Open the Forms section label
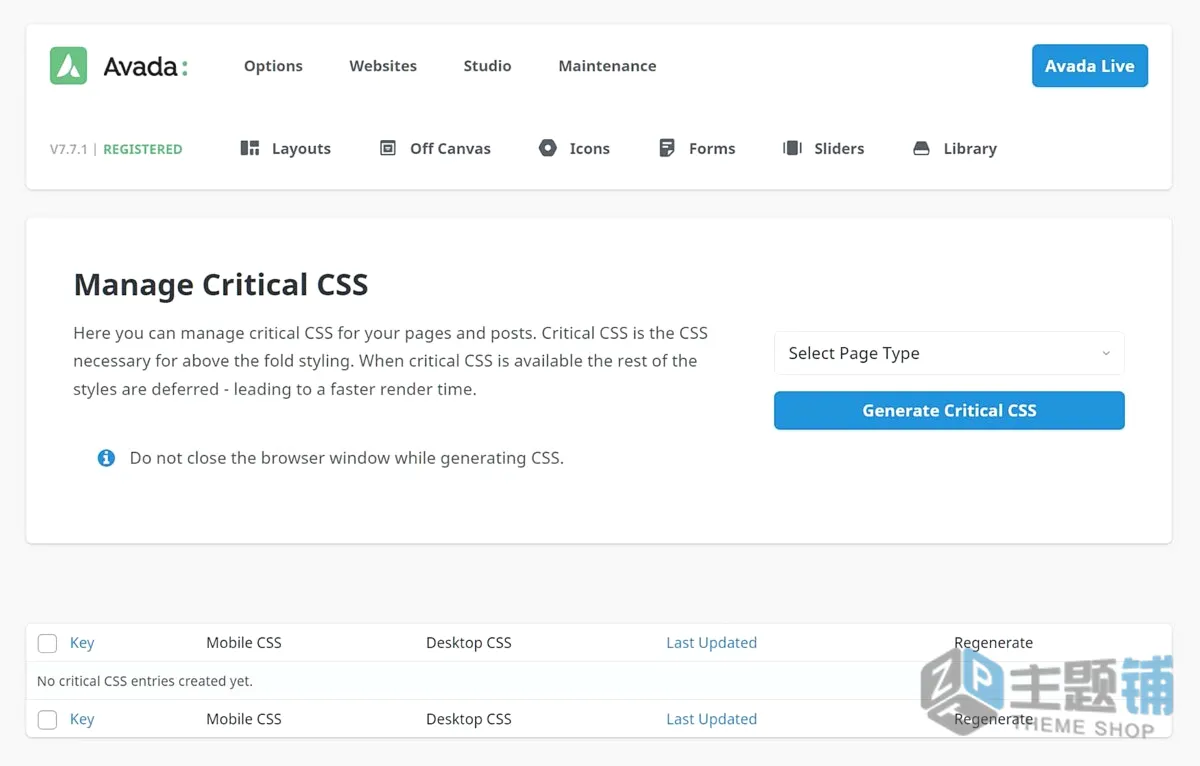This screenshot has width=1200, height=766. tap(712, 148)
